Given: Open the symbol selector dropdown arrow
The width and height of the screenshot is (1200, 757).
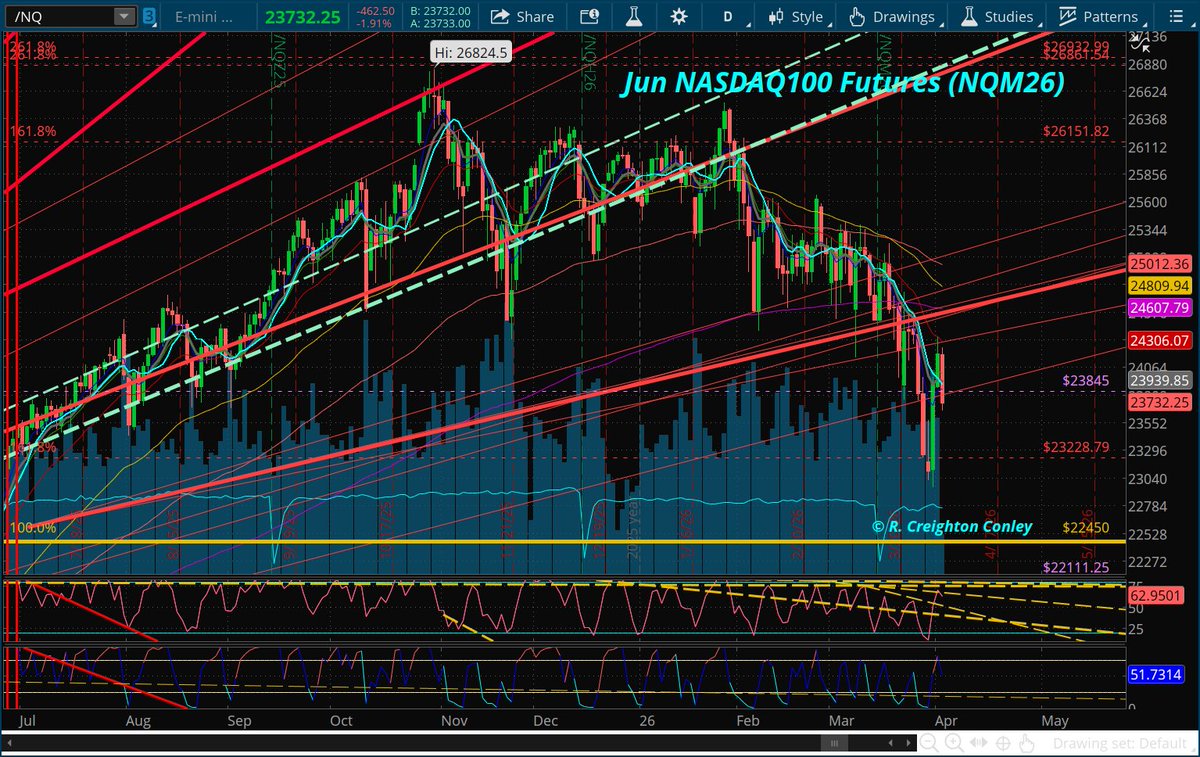Looking at the screenshot, I should (x=124, y=16).
